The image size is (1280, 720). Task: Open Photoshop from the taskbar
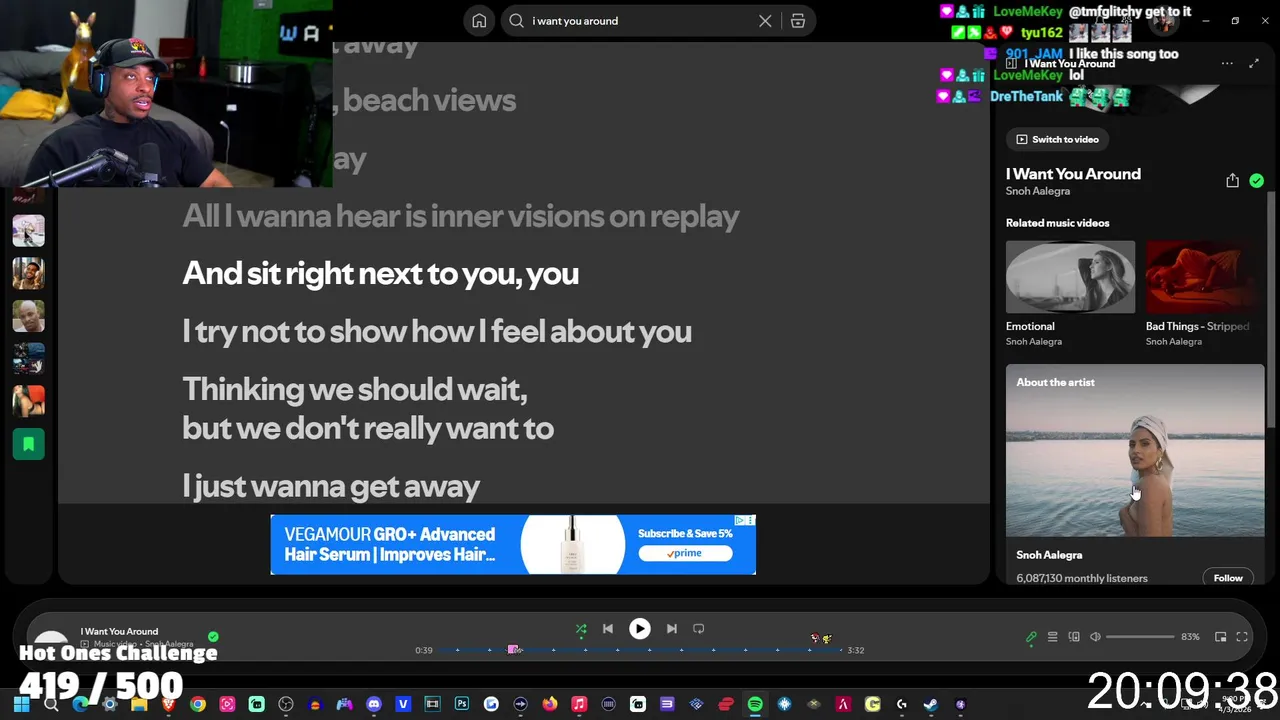(x=462, y=705)
